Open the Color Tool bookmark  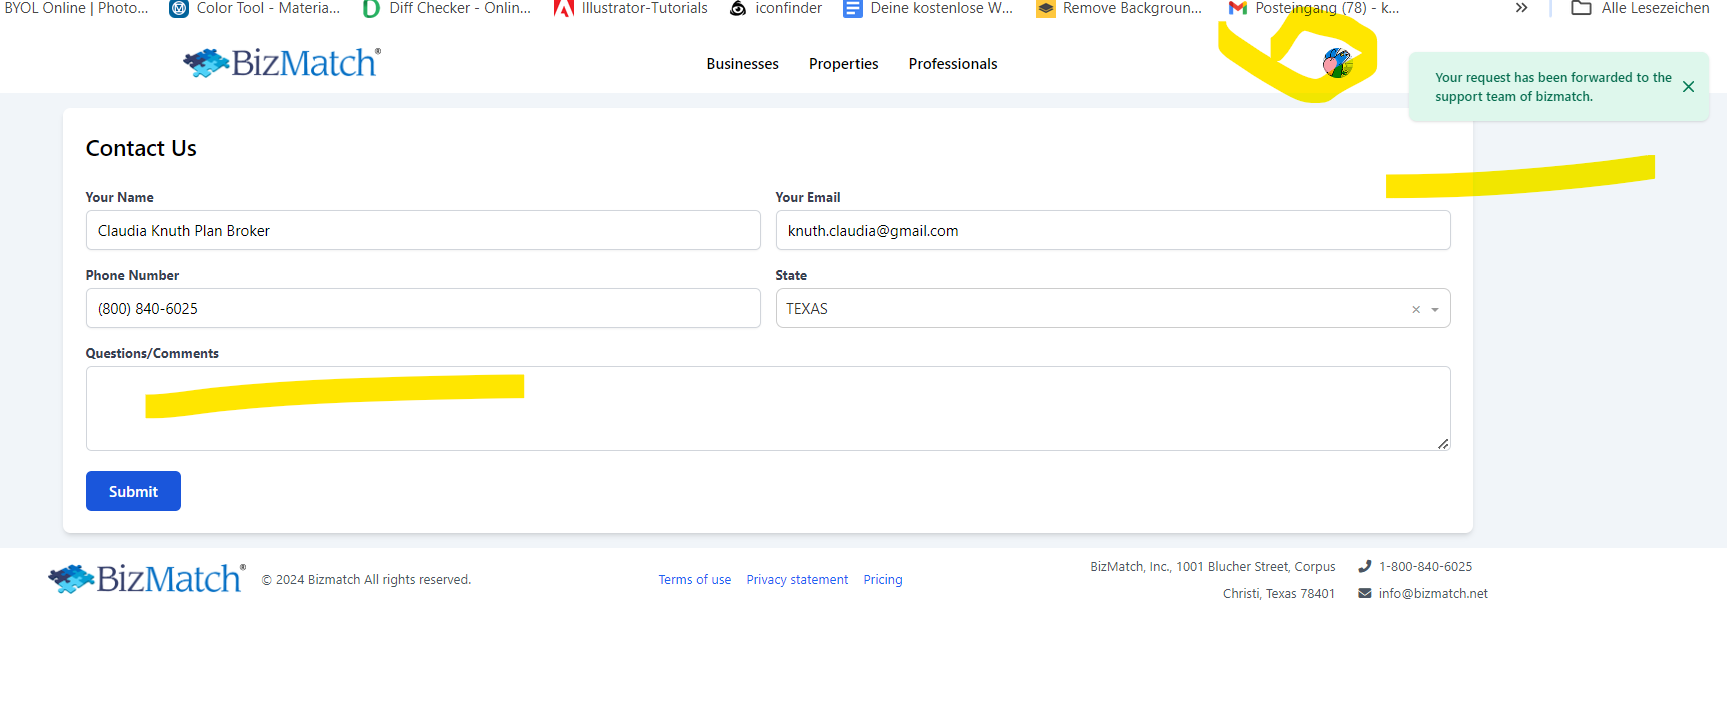pyautogui.click(x=255, y=8)
